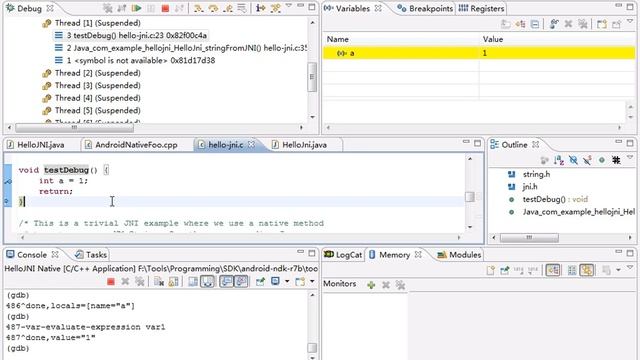Screen dimensions: 640x360
Task: Open the HelloJNI.java editor tab
Action: point(36,145)
